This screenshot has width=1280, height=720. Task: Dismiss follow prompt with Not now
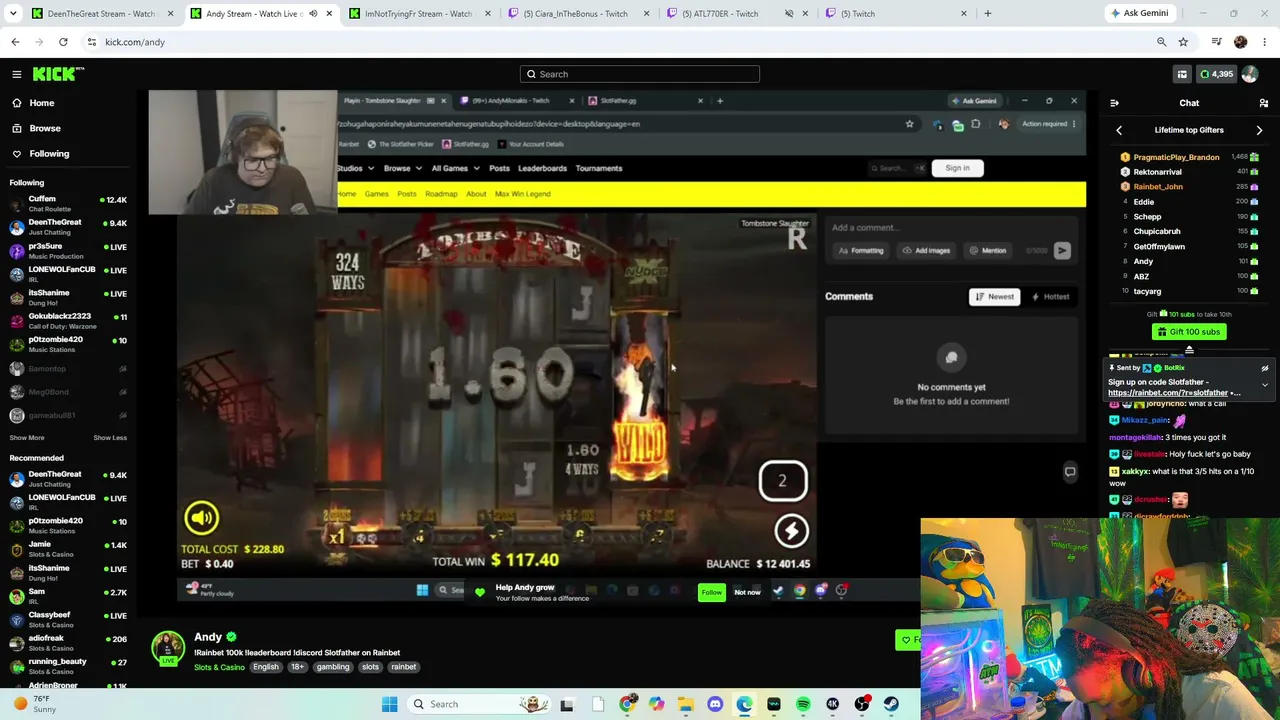(x=747, y=592)
